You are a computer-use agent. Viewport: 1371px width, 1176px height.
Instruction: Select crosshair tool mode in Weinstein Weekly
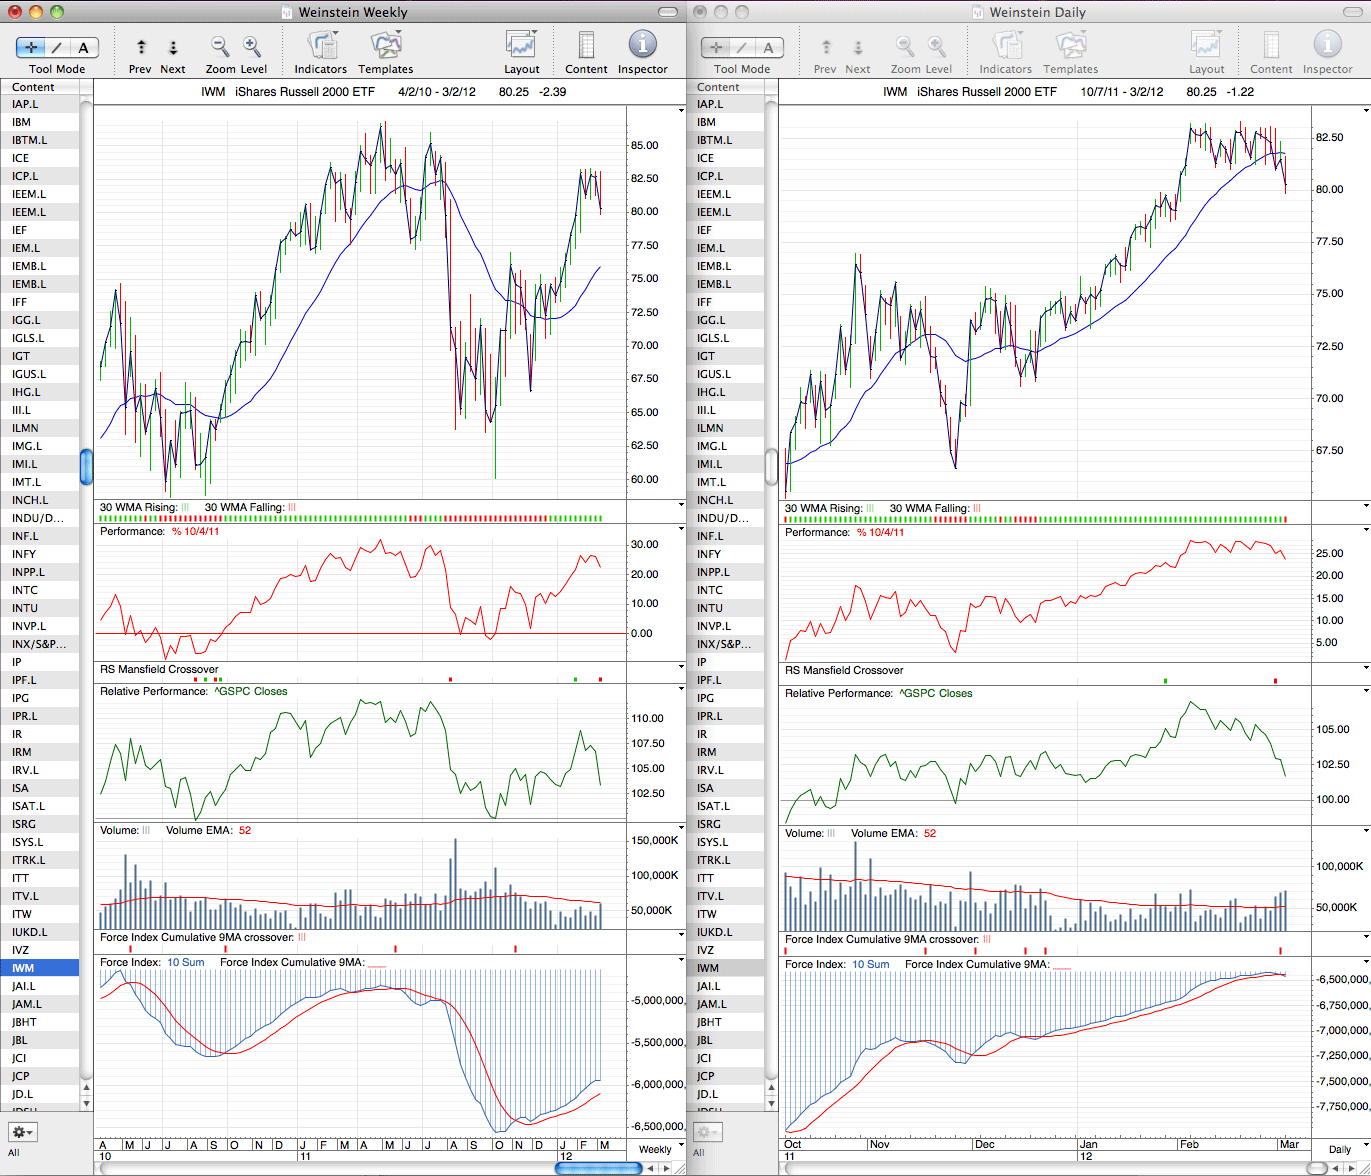pos(32,47)
